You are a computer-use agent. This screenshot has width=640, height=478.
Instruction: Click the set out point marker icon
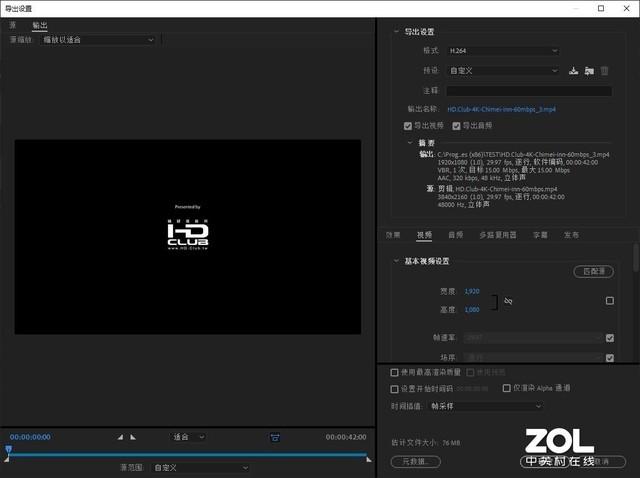(x=133, y=437)
